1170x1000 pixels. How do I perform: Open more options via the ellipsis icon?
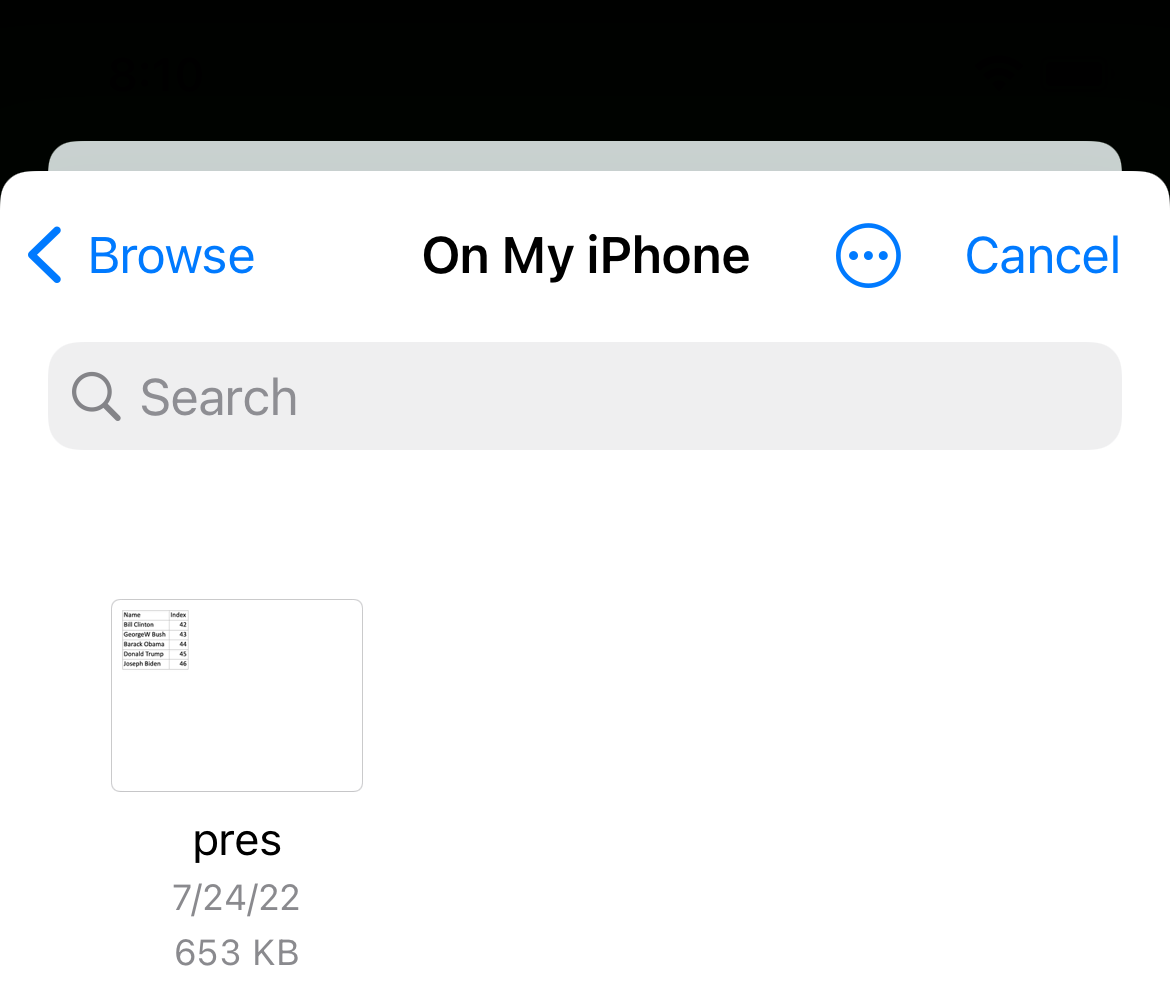coord(867,255)
